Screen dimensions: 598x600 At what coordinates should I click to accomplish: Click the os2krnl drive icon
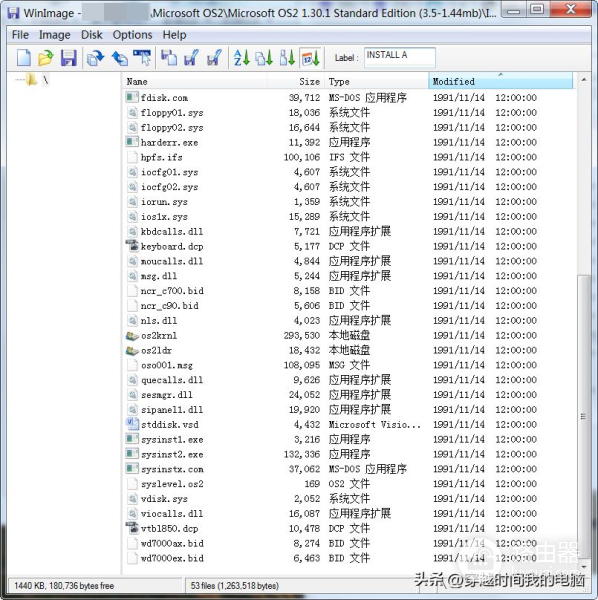click(x=132, y=335)
